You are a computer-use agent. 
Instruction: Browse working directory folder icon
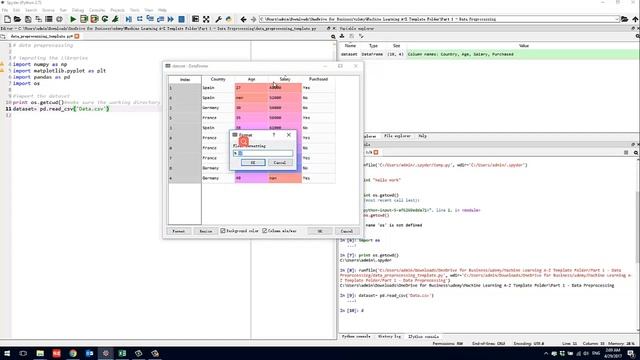click(x=624, y=19)
